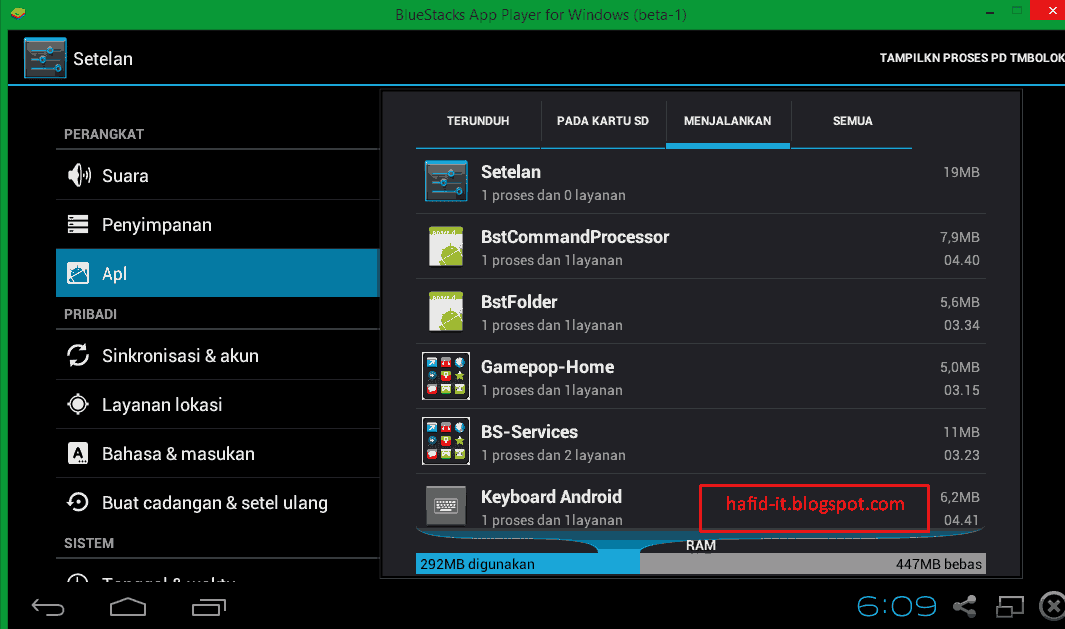Viewport: 1065px width, 629px height.
Task: Click the BstFolder Android icon
Action: click(x=446, y=311)
